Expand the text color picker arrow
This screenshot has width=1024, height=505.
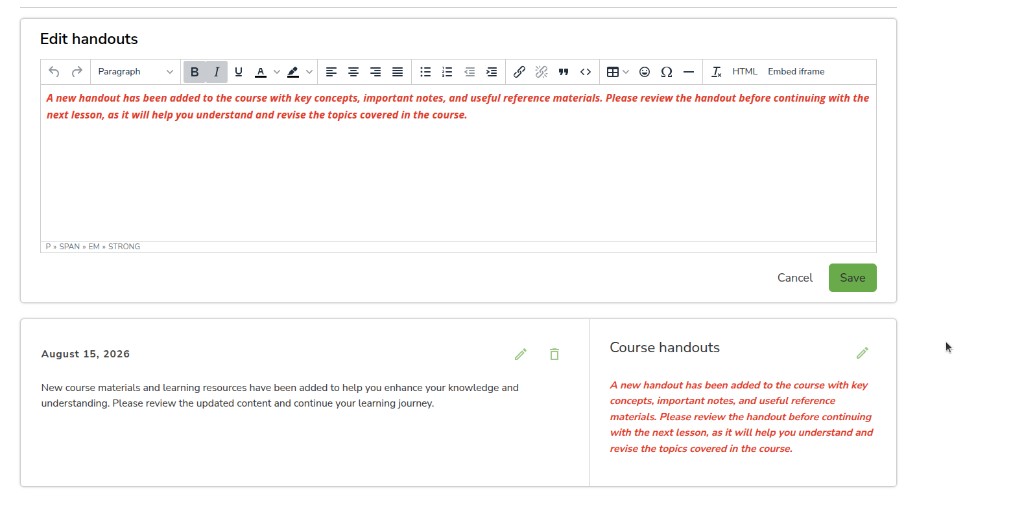pyautogui.click(x=276, y=72)
